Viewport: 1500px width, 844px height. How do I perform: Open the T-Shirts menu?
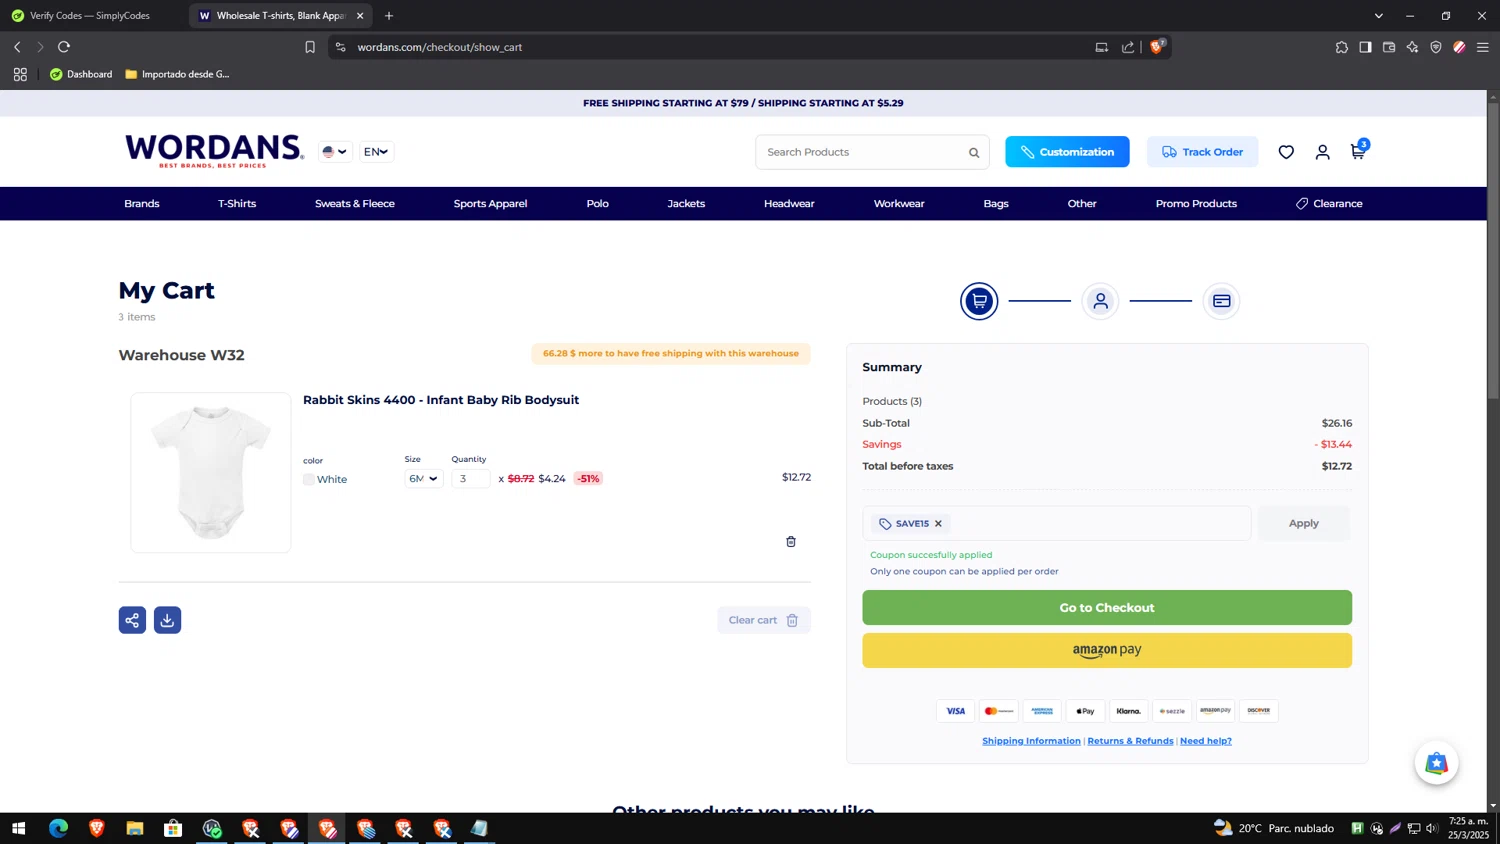(237, 204)
